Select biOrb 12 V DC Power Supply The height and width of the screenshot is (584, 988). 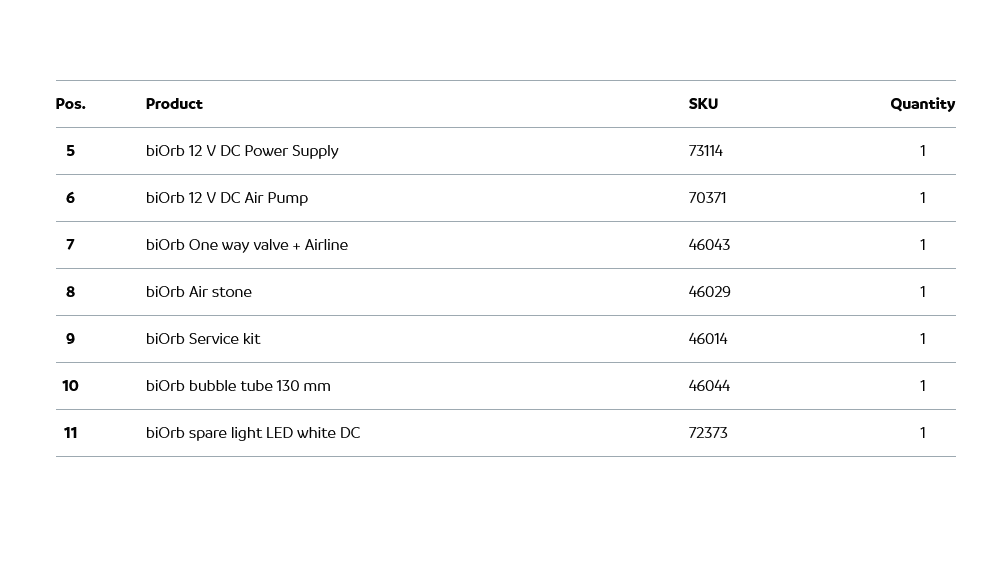[x=242, y=151]
